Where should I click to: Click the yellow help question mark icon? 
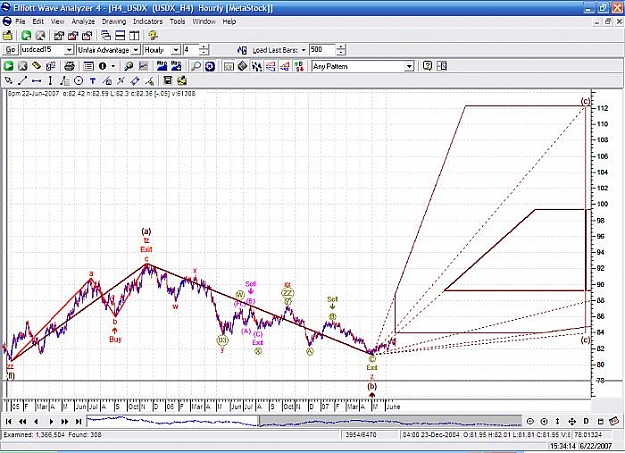tap(153, 35)
